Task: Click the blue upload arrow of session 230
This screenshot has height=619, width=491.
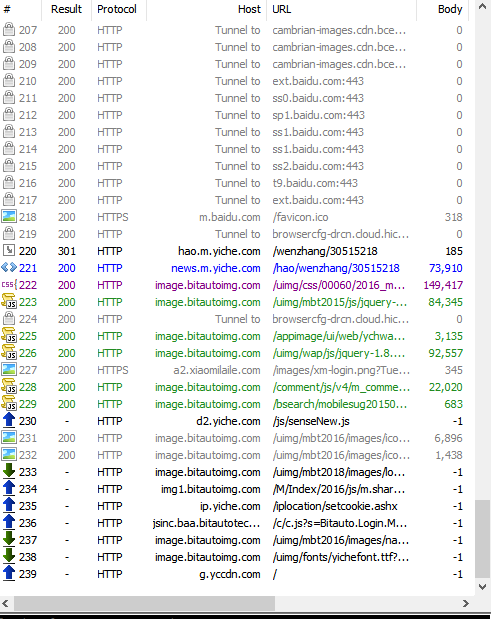Action: 9,420
